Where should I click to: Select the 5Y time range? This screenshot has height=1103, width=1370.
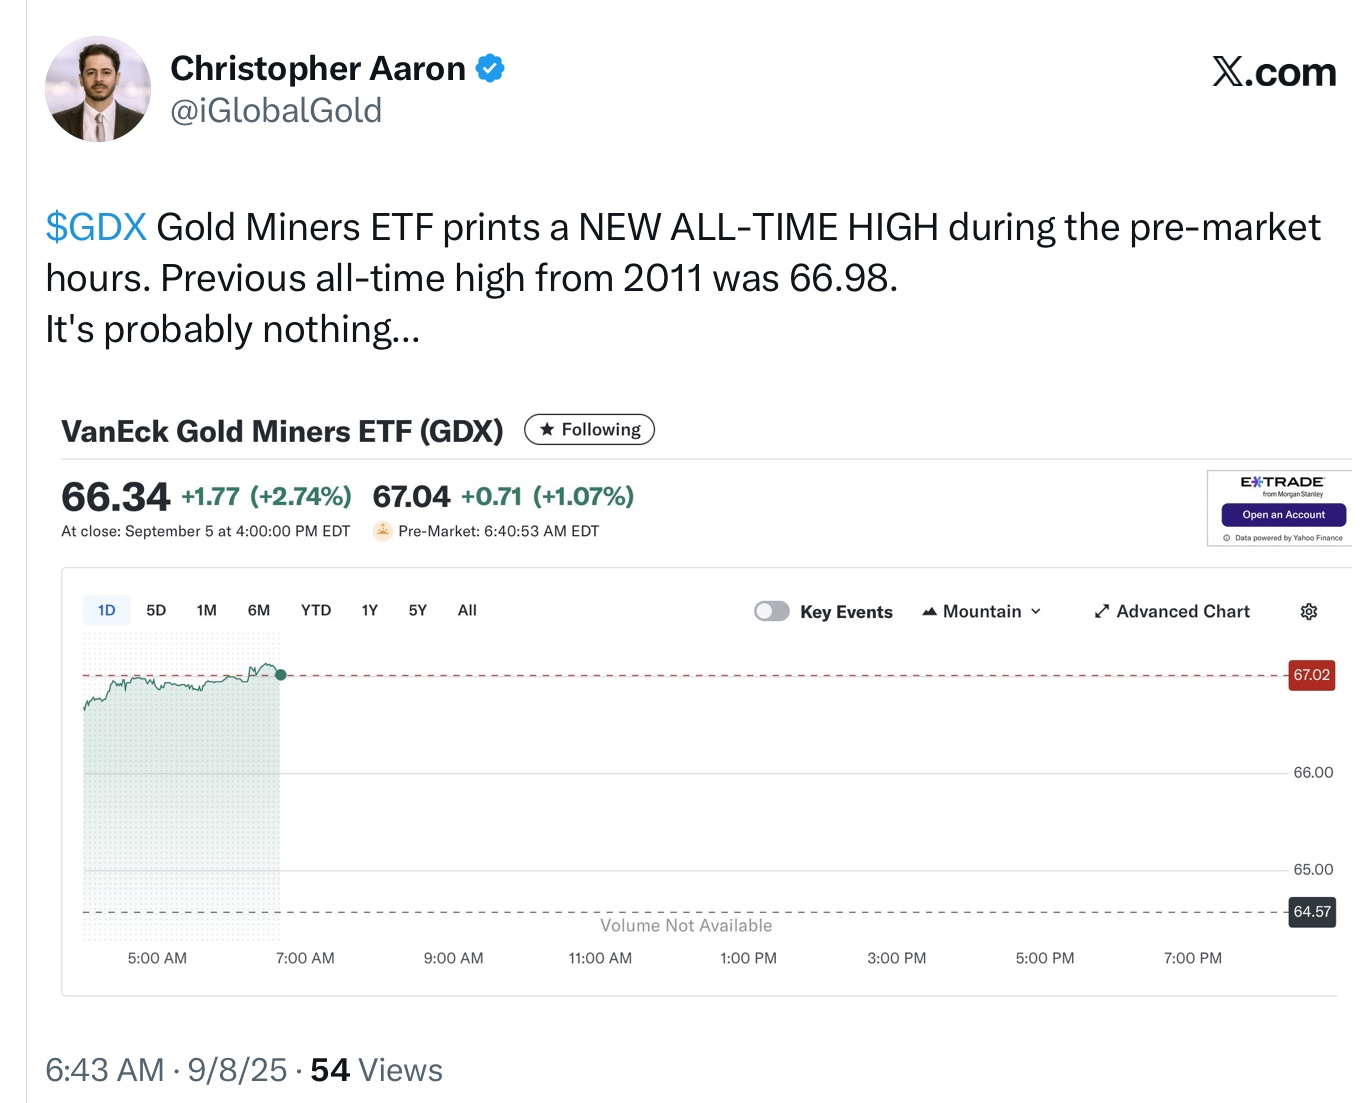pyautogui.click(x=418, y=610)
